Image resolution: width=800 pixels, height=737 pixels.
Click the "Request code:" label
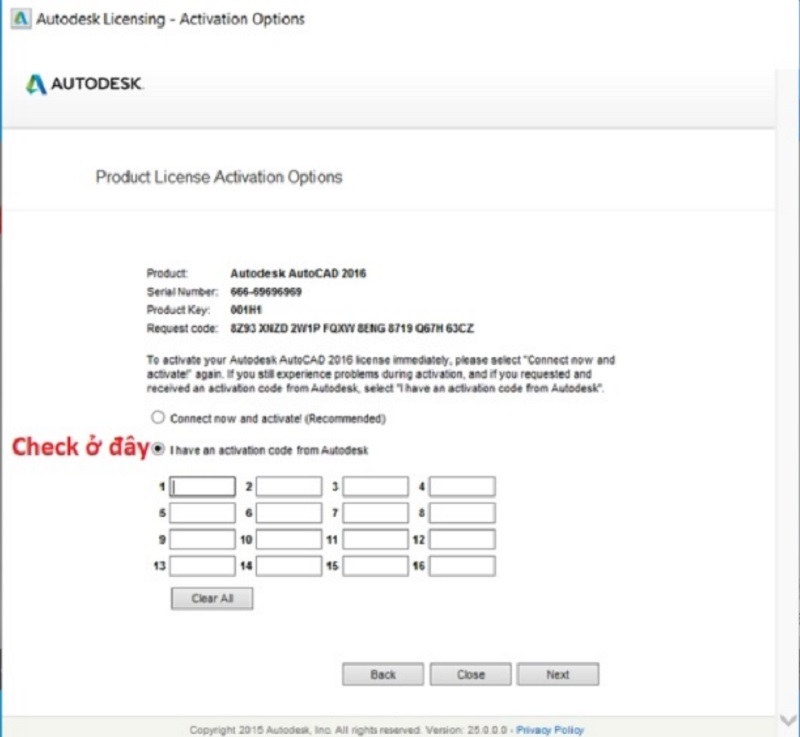pos(182,328)
